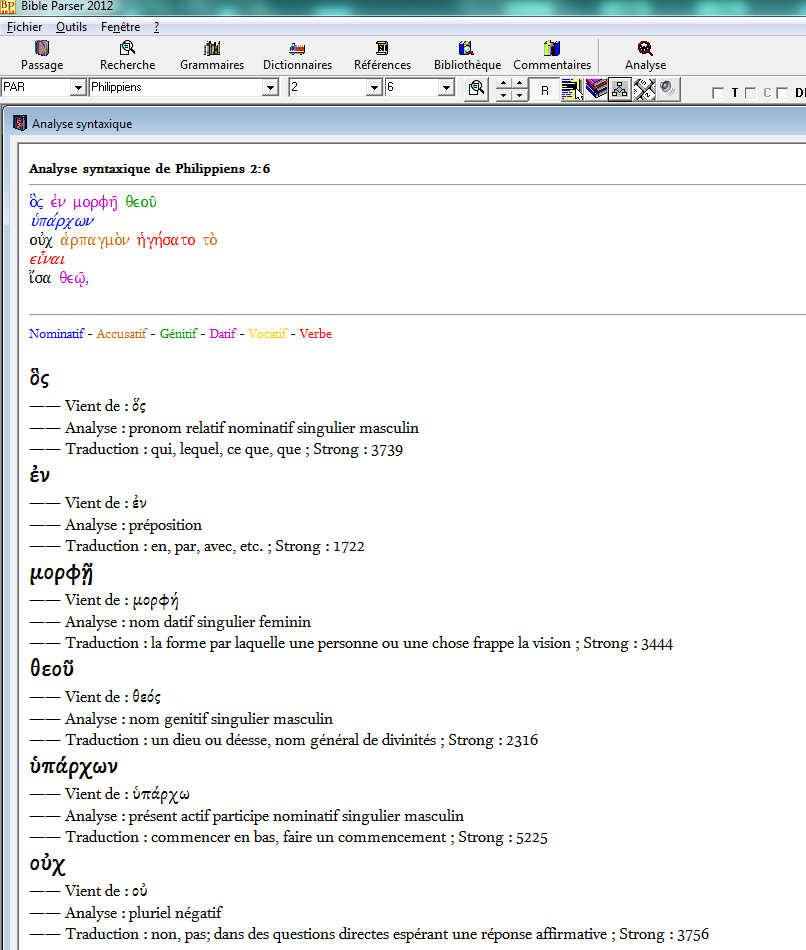Click the Analyse toolbar button
The height and width of the screenshot is (950, 806).
pyautogui.click(x=645, y=55)
